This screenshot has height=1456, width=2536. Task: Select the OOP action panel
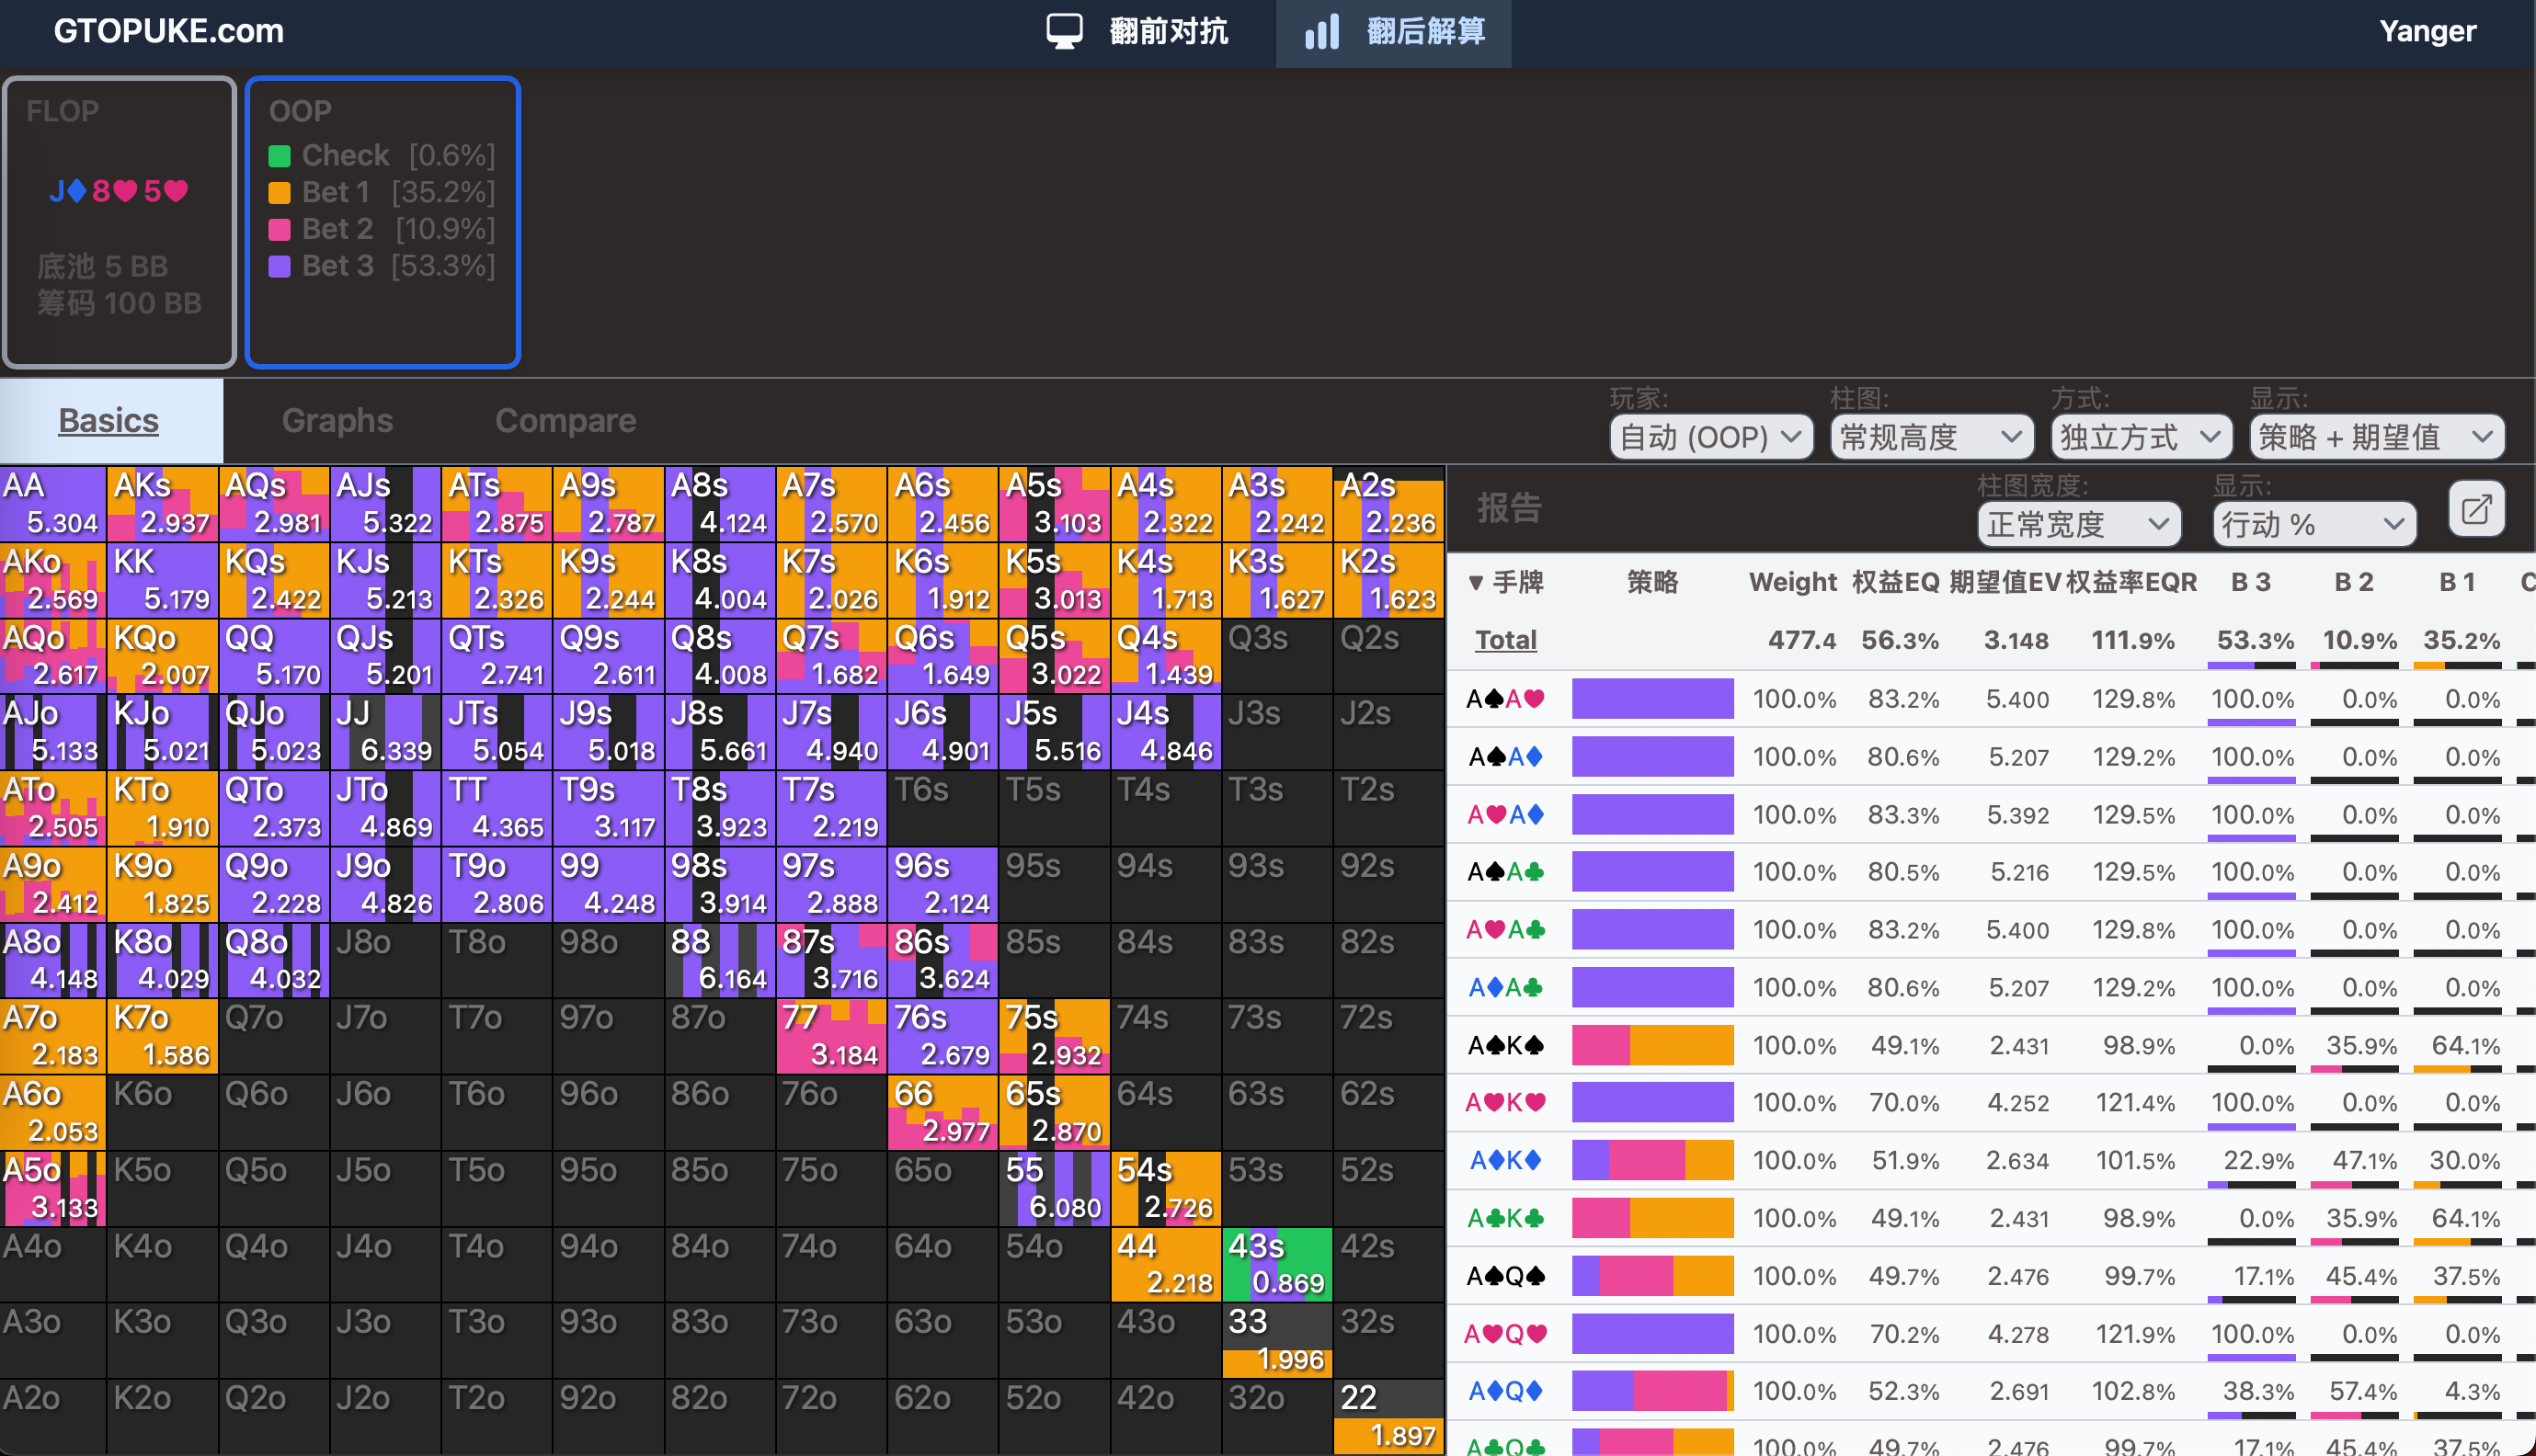tap(383, 222)
